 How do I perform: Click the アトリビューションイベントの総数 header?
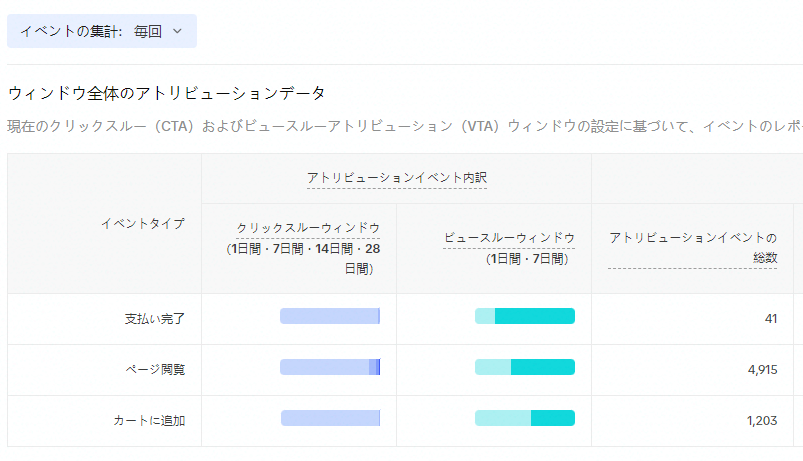(x=692, y=246)
